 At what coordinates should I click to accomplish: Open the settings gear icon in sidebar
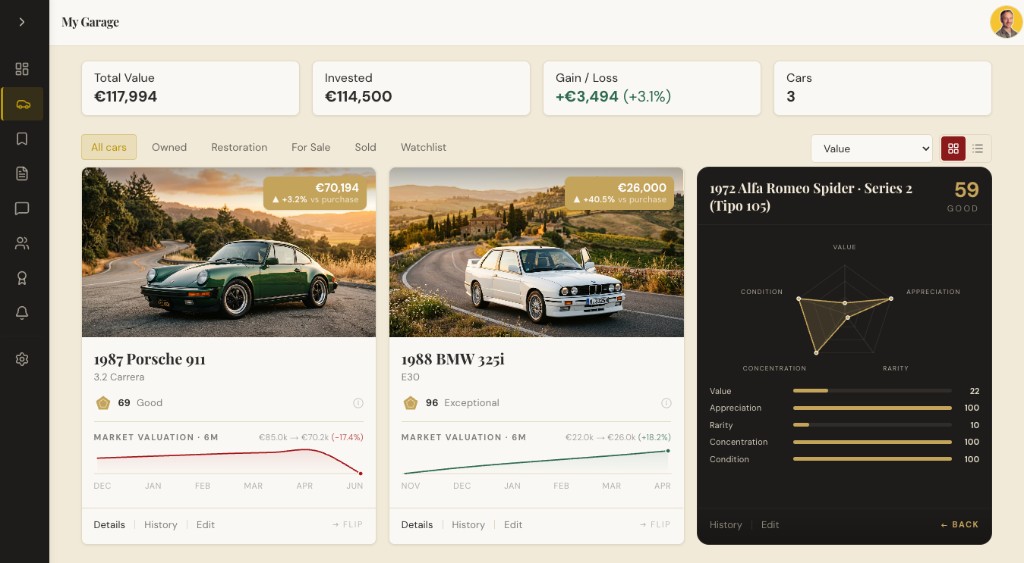click(22, 359)
